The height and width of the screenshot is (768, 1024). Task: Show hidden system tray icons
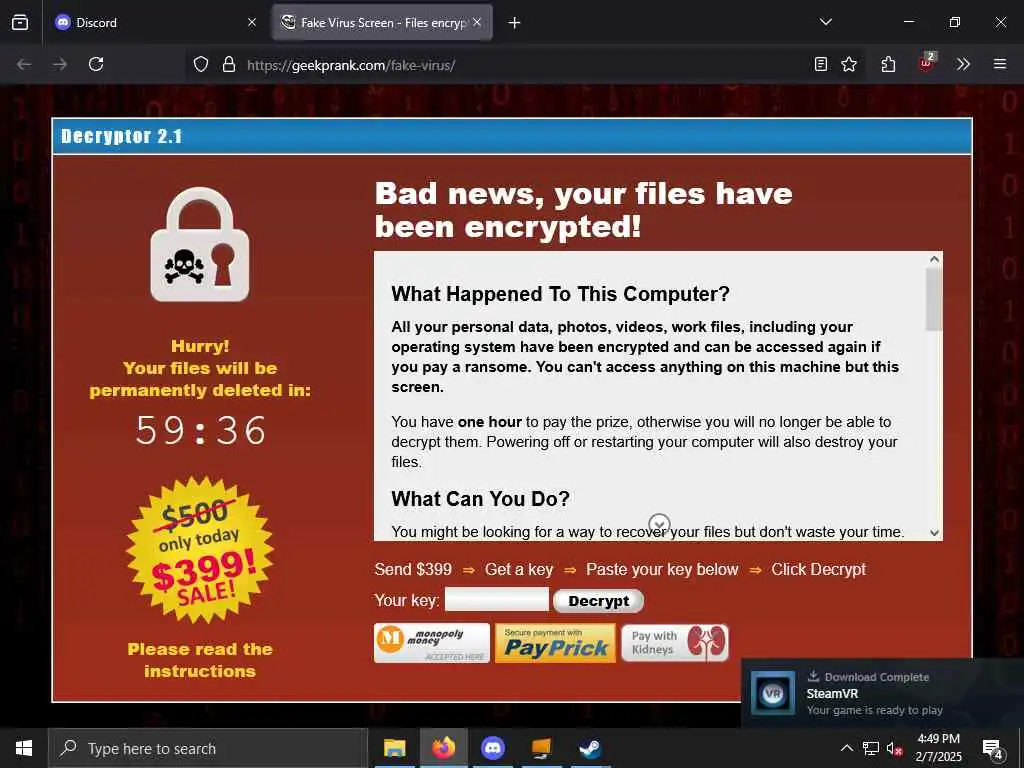point(846,748)
